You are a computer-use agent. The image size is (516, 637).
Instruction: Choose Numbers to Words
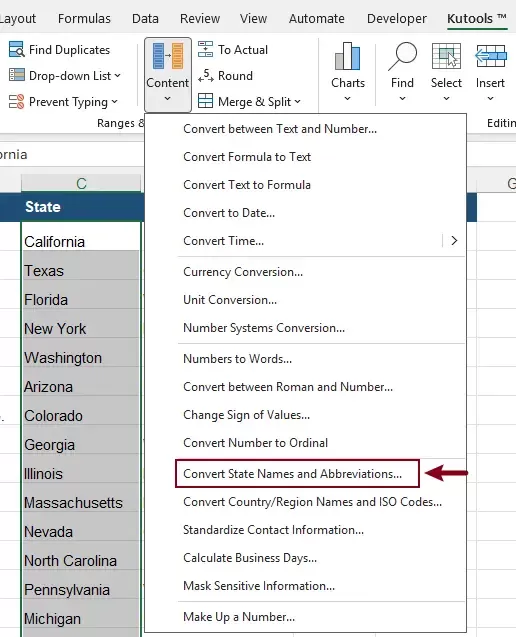coord(306,359)
